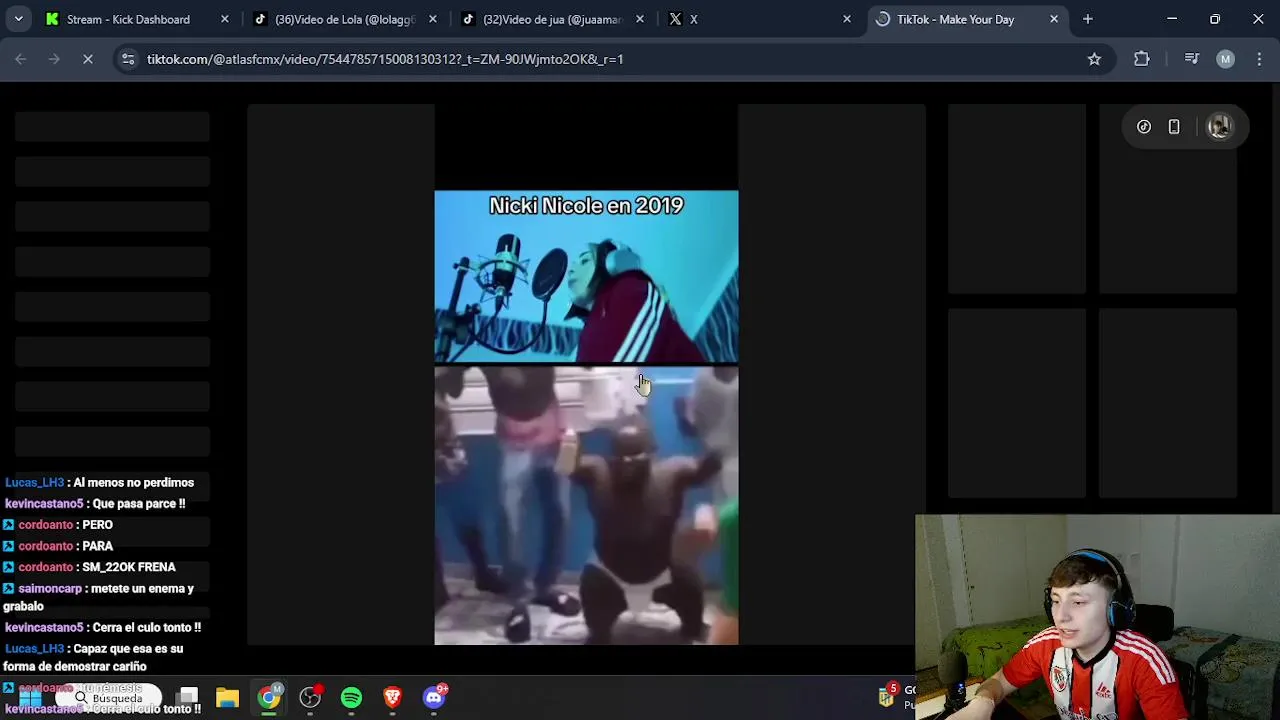
Task: Open the site information icon in address bar
Action: pos(128,59)
